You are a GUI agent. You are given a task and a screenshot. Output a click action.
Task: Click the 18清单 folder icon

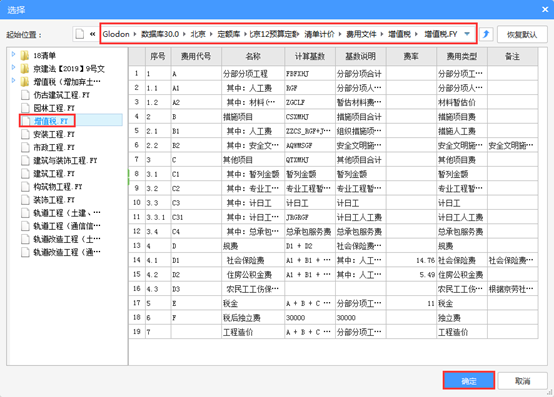click(x=25, y=55)
